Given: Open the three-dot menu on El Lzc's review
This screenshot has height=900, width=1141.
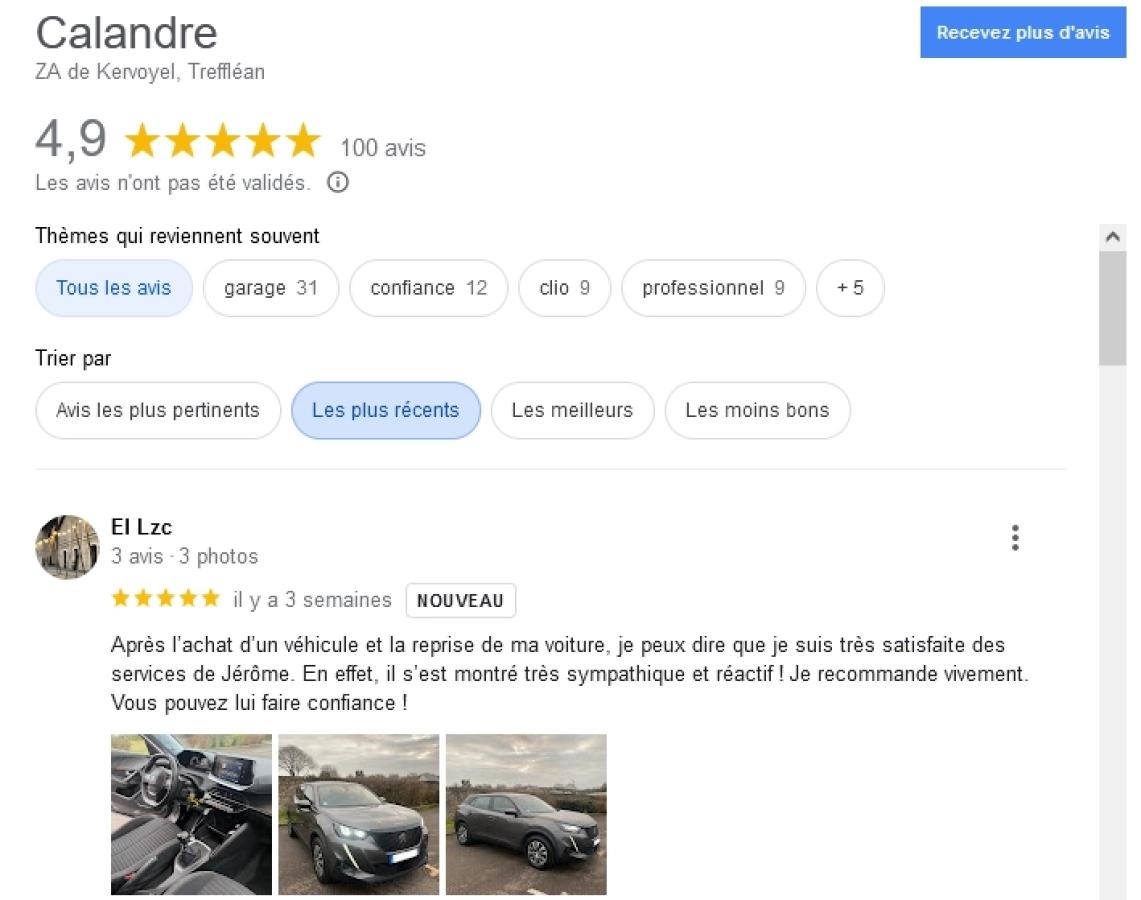Looking at the screenshot, I should (1015, 538).
